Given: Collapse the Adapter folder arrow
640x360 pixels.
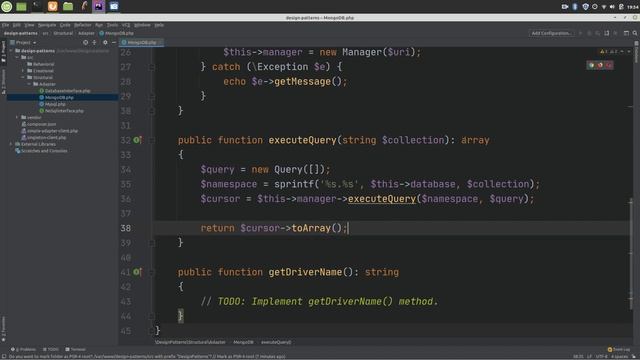Looking at the screenshot, I should point(29,84).
